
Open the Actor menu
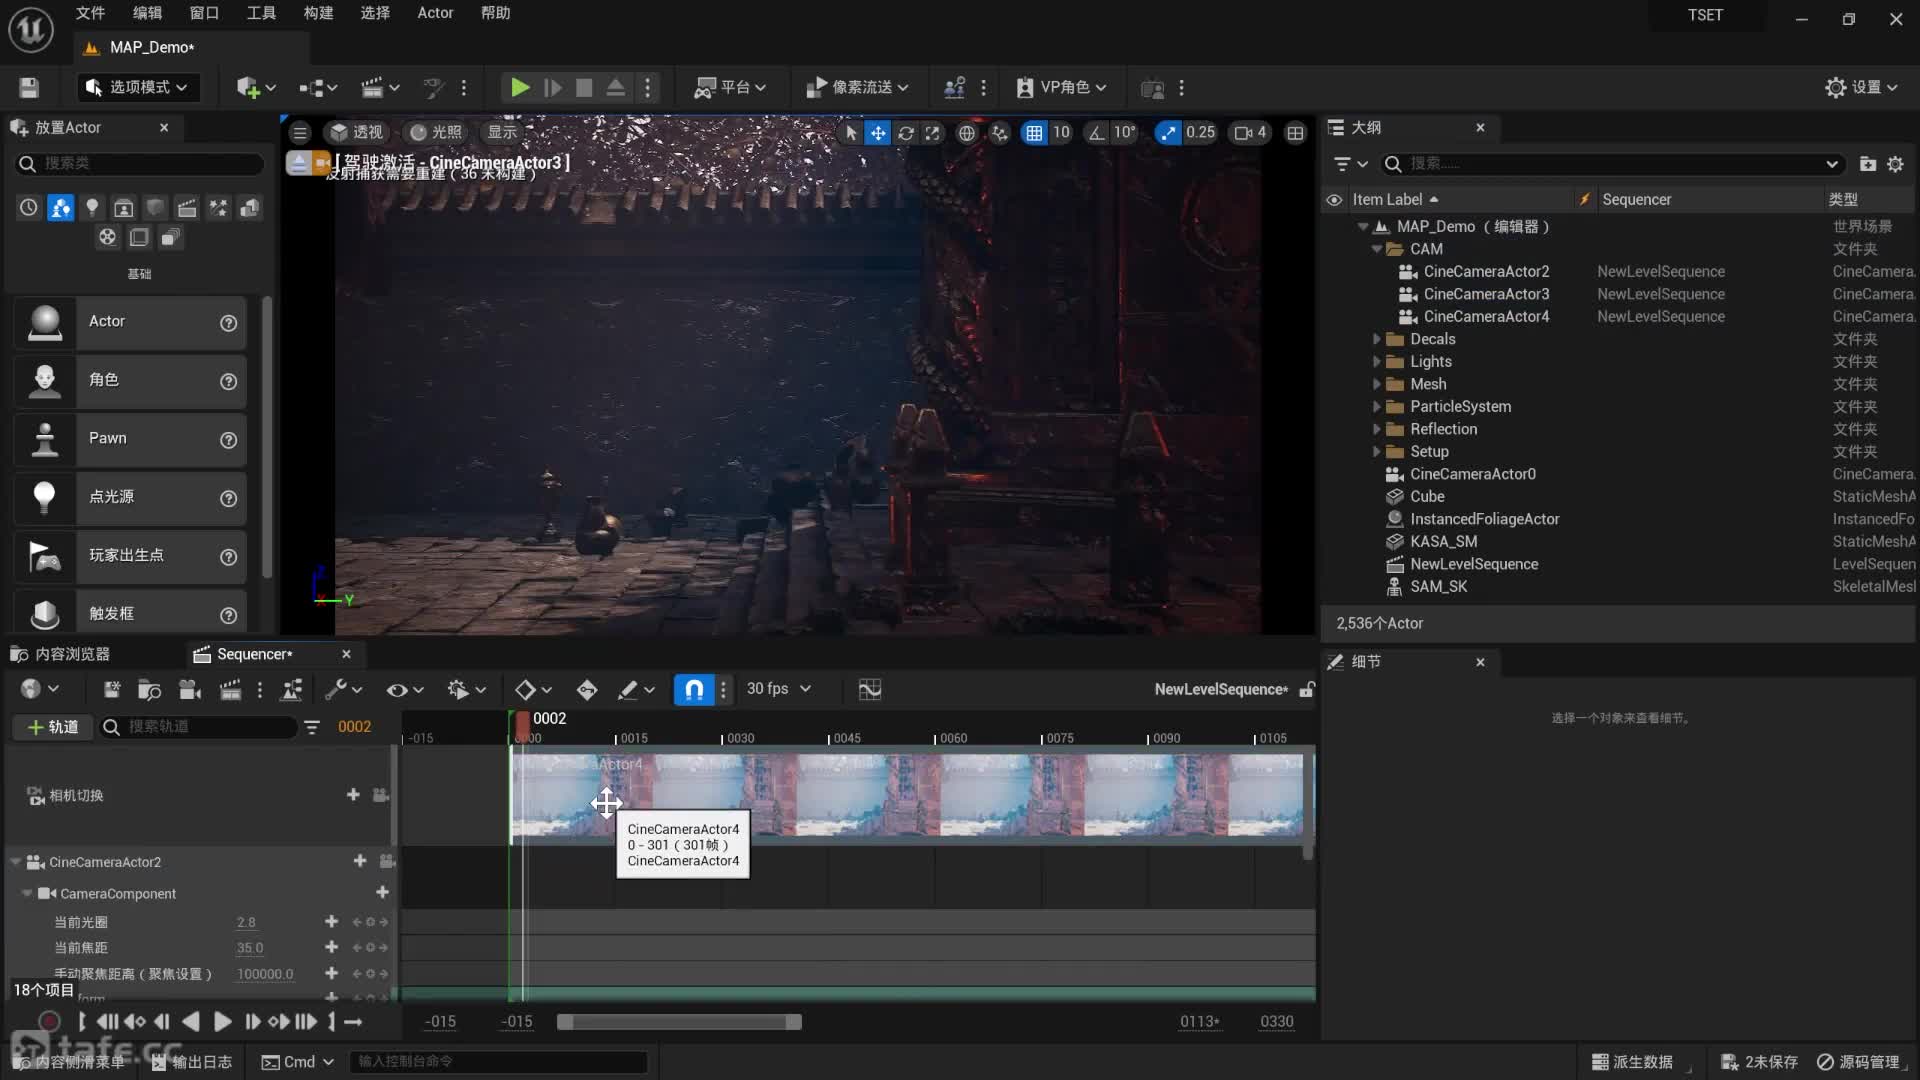[435, 13]
